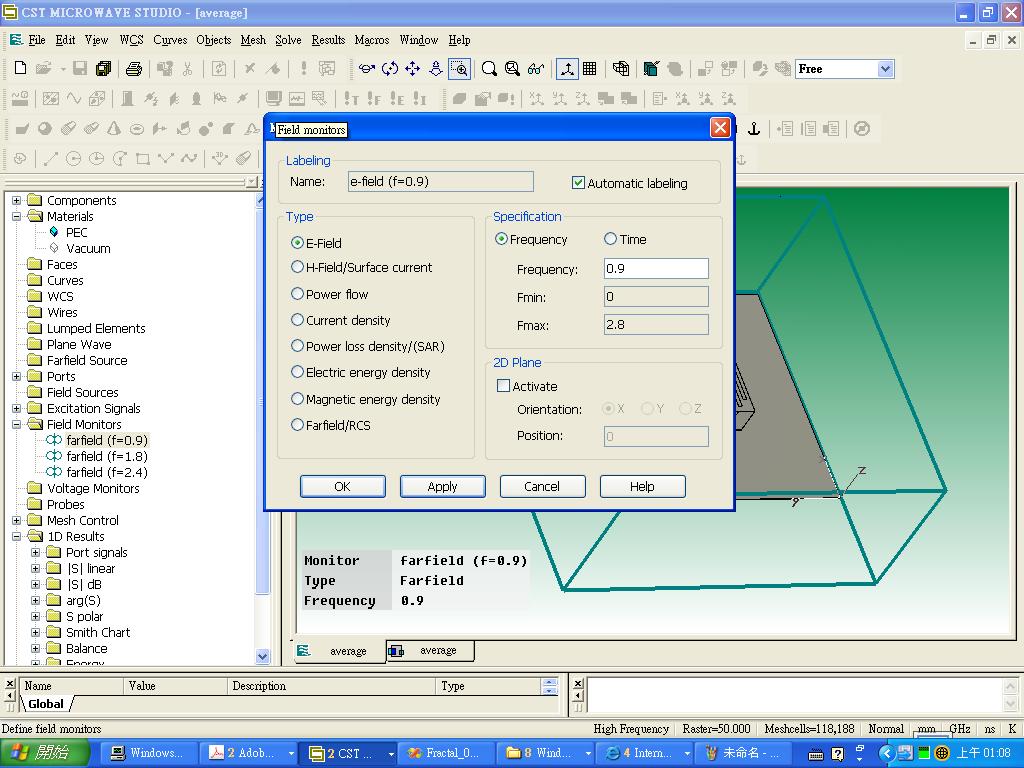Select the E-Field monitor type

click(x=297, y=243)
